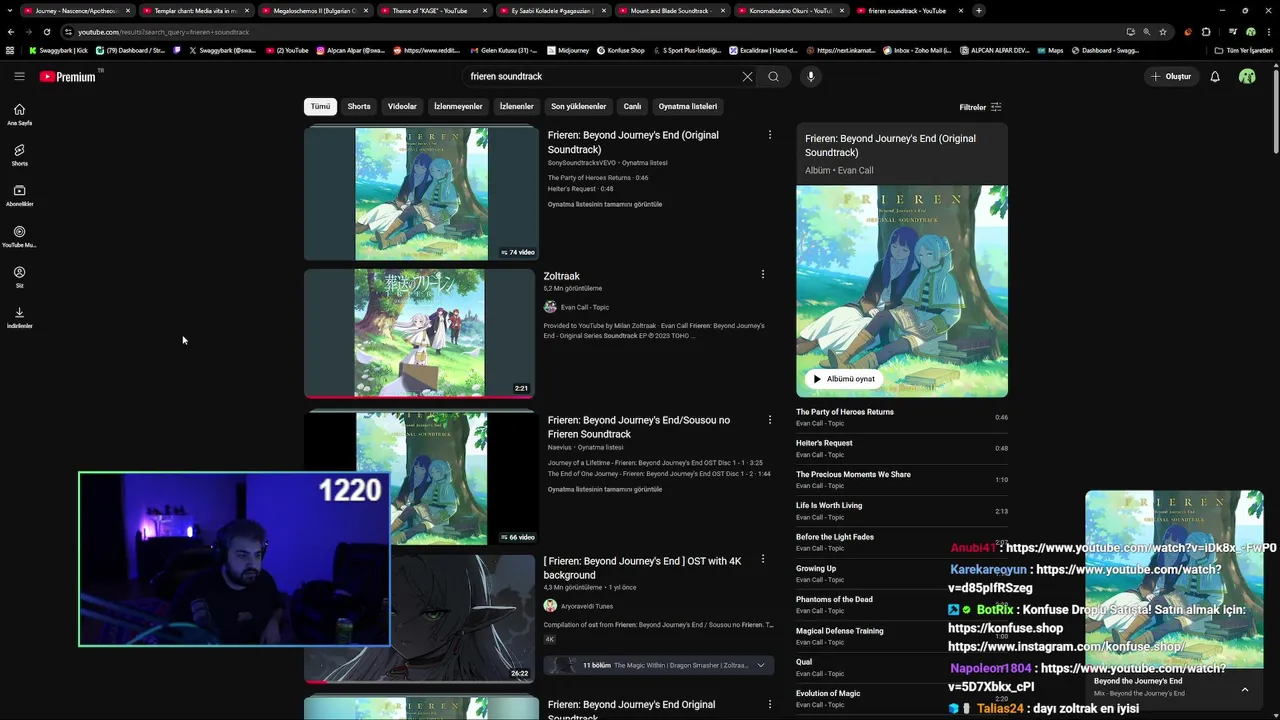Open Ana Sayfa in the sidebar
Viewport: 1280px width, 720px height.
19,114
